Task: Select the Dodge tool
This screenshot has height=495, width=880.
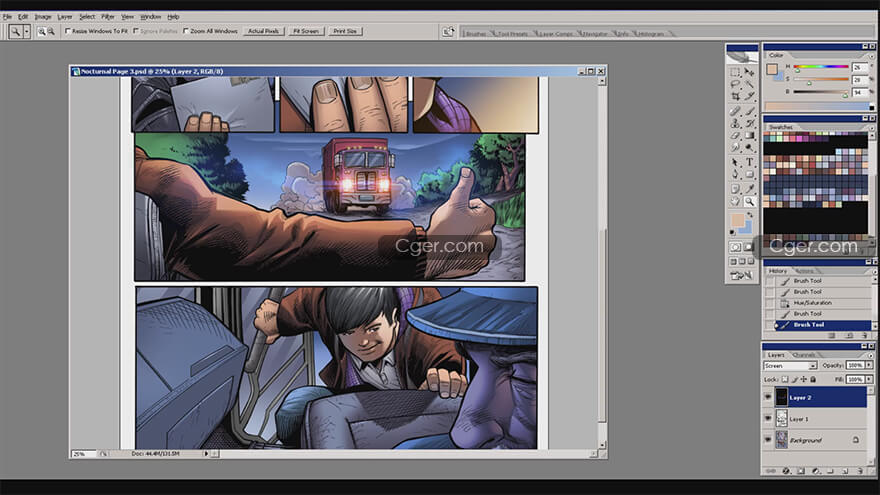Action: (749, 147)
